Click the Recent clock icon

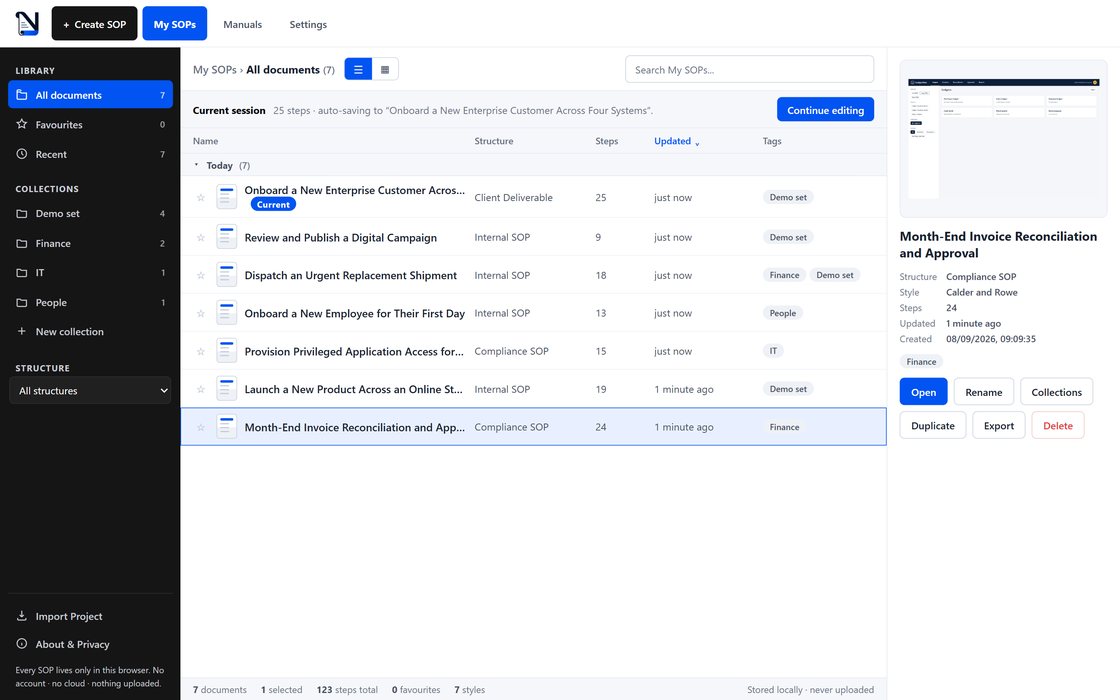(21, 154)
